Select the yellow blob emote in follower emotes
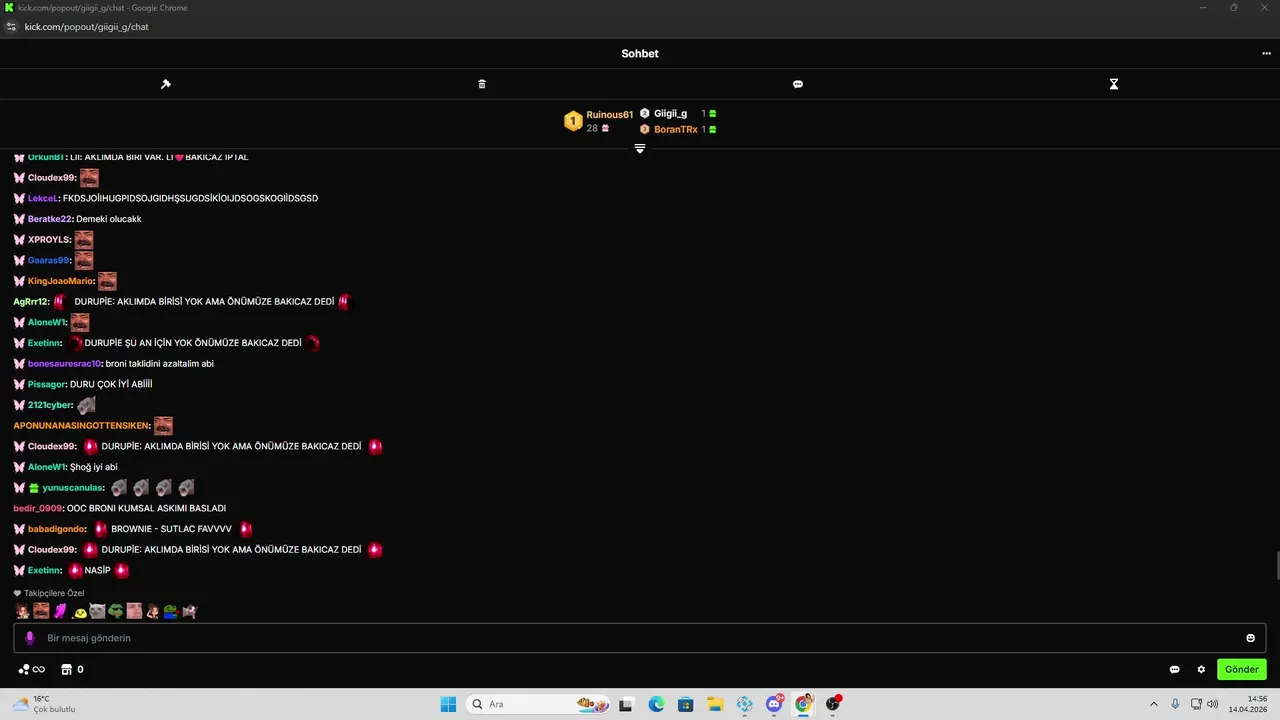Image resolution: width=1280 pixels, height=720 pixels. pos(80,612)
